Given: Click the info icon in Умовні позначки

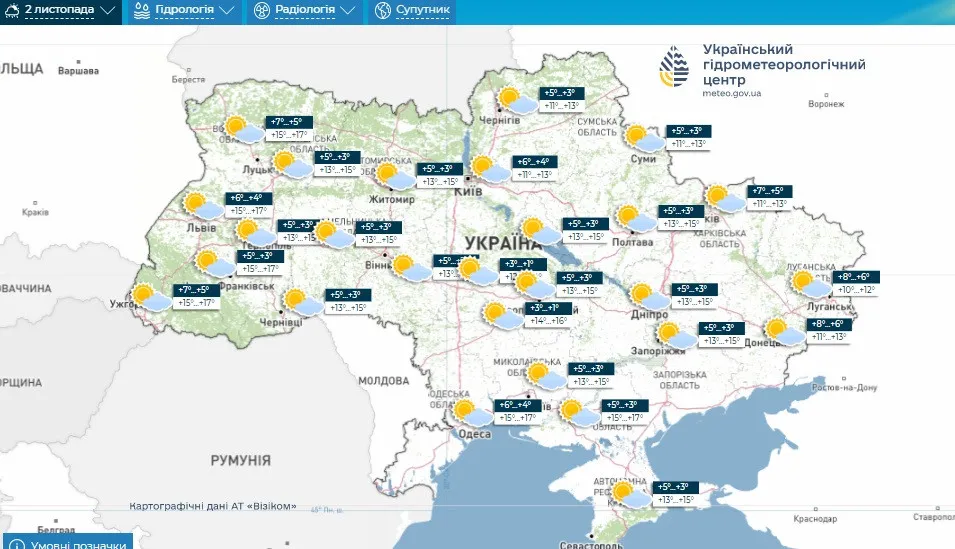Looking at the screenshot, I should click(x=16, y=544).
